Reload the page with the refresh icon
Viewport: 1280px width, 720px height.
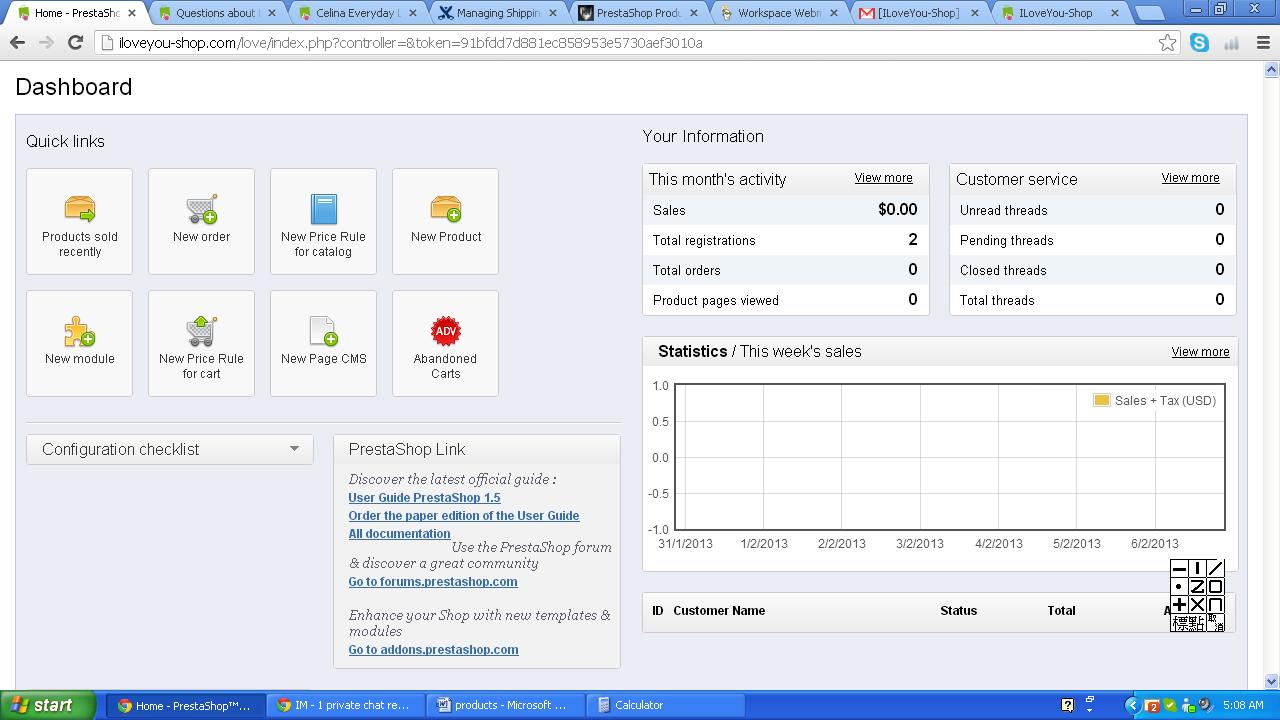[75, 42]
